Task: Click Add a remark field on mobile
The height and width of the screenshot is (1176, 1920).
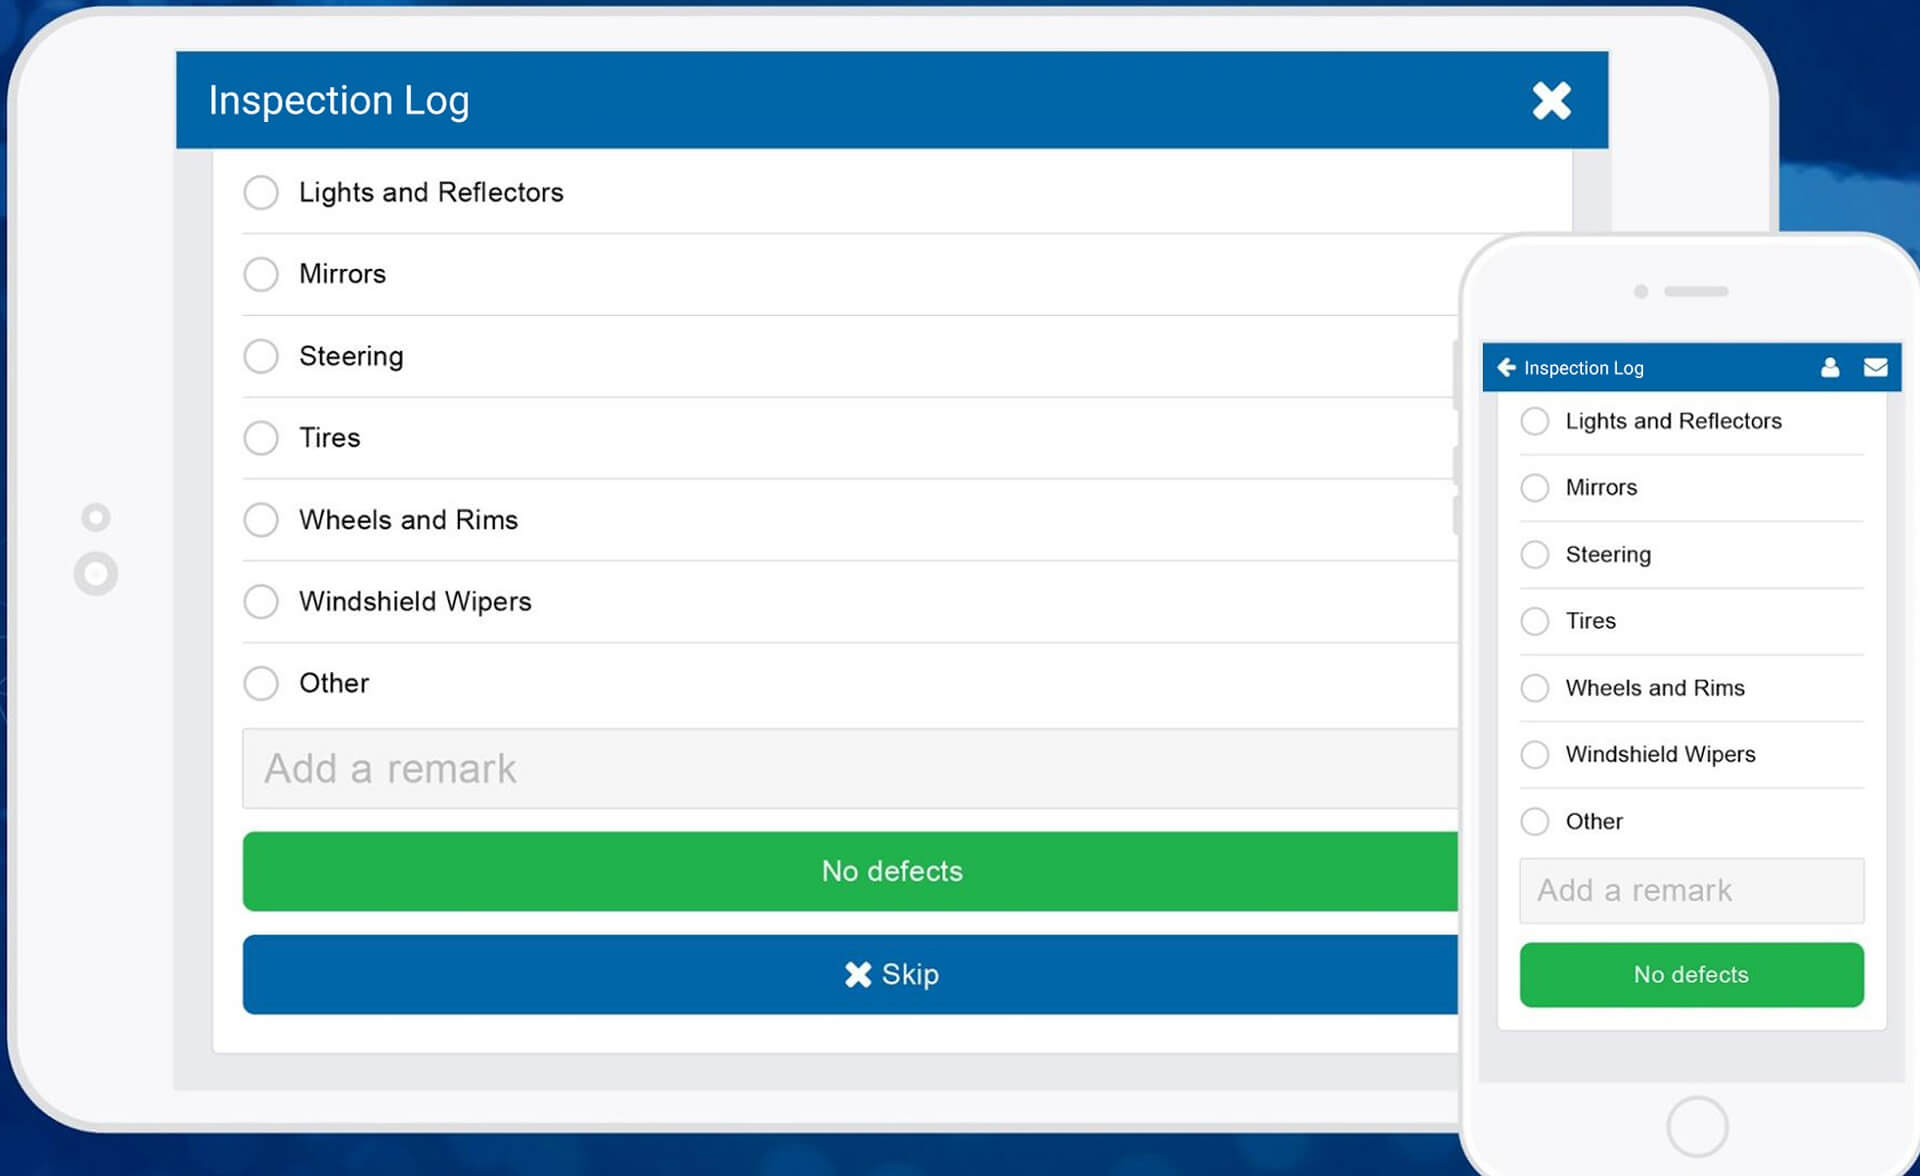Action: pos(1690,890)
